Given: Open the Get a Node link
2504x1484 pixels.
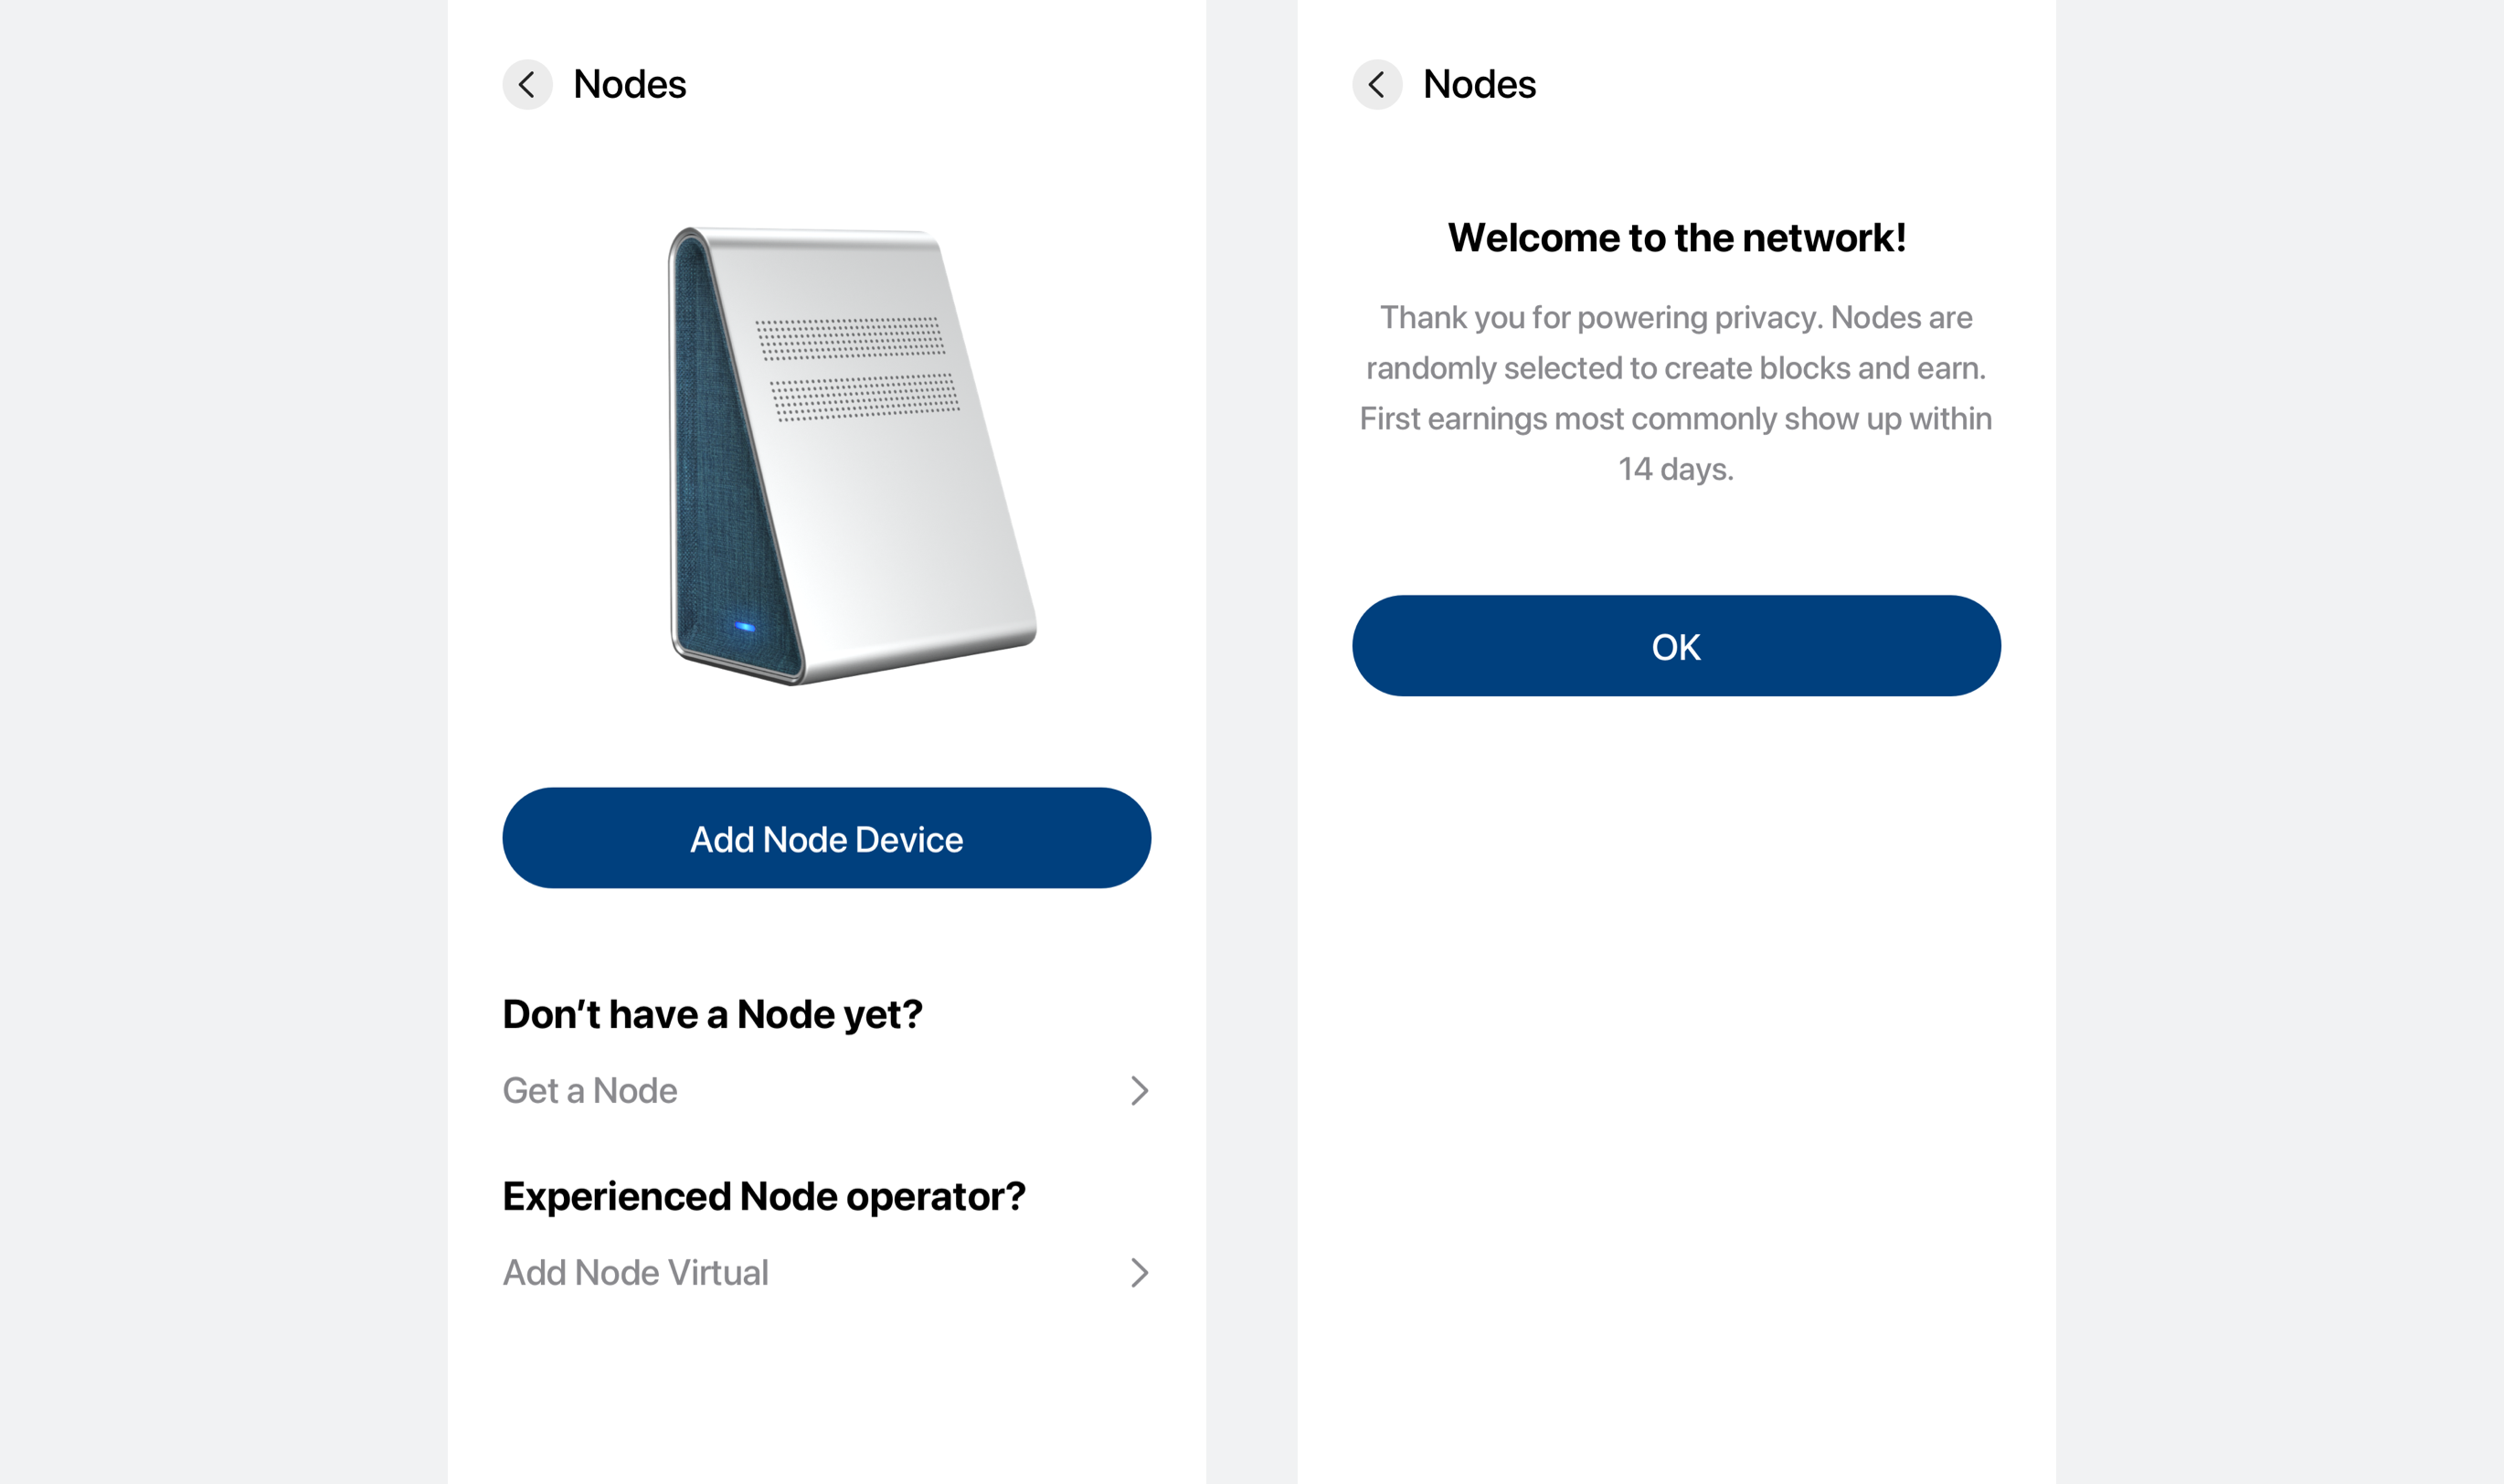Looking at the screenshot, I should (x=590, y=1090).
